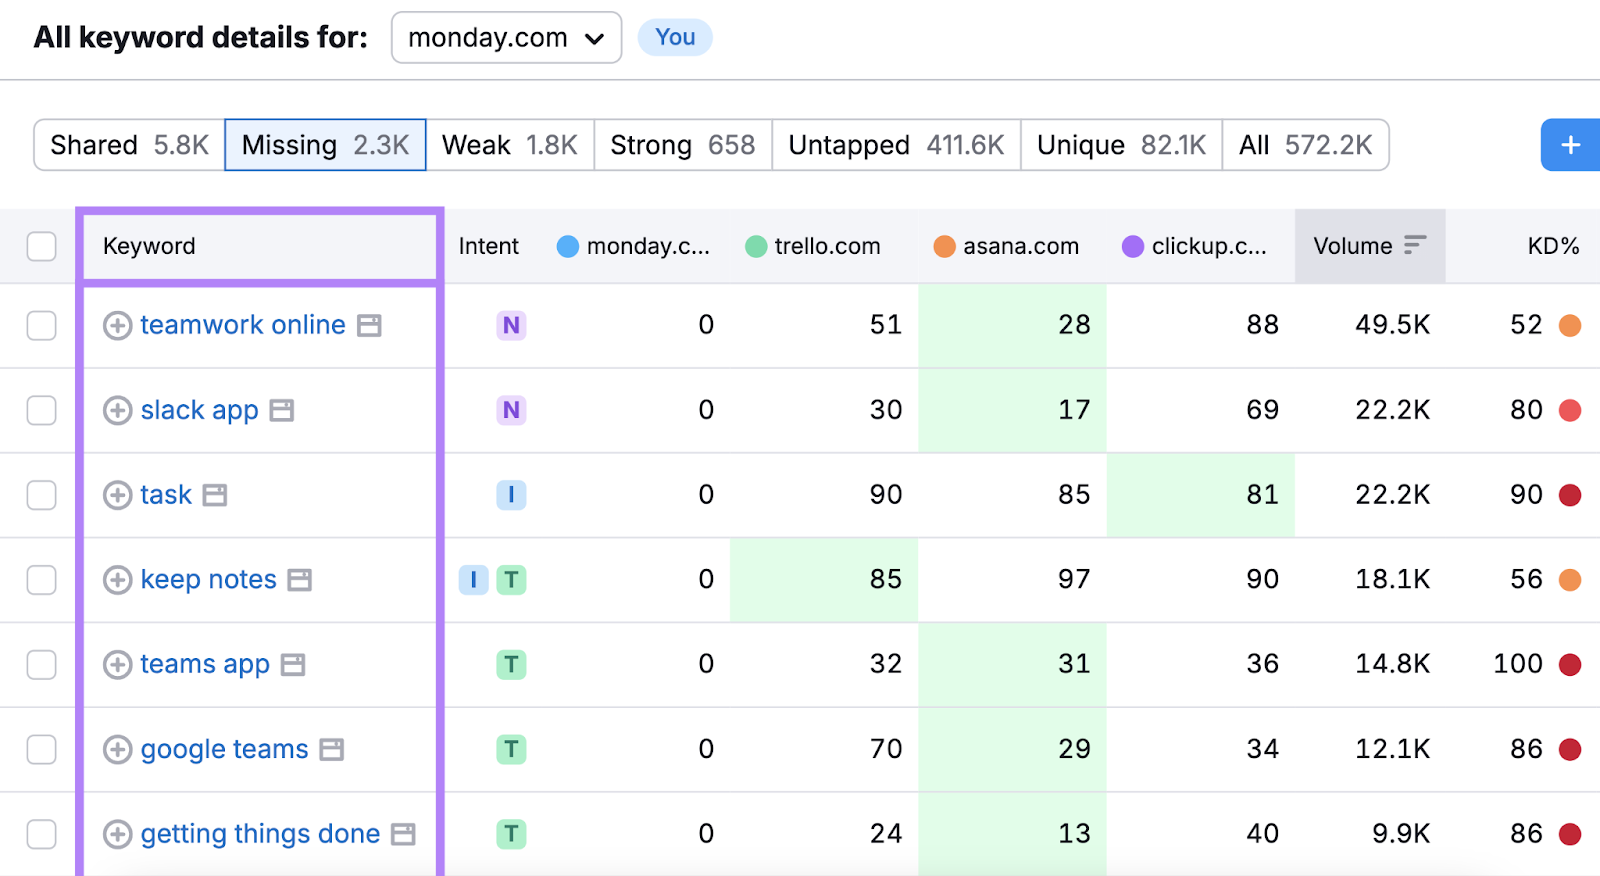The height and width of the screenshot is (876, 1600).
Task: Click the plus icon beside teams app
Action: [x=117, y=665]
